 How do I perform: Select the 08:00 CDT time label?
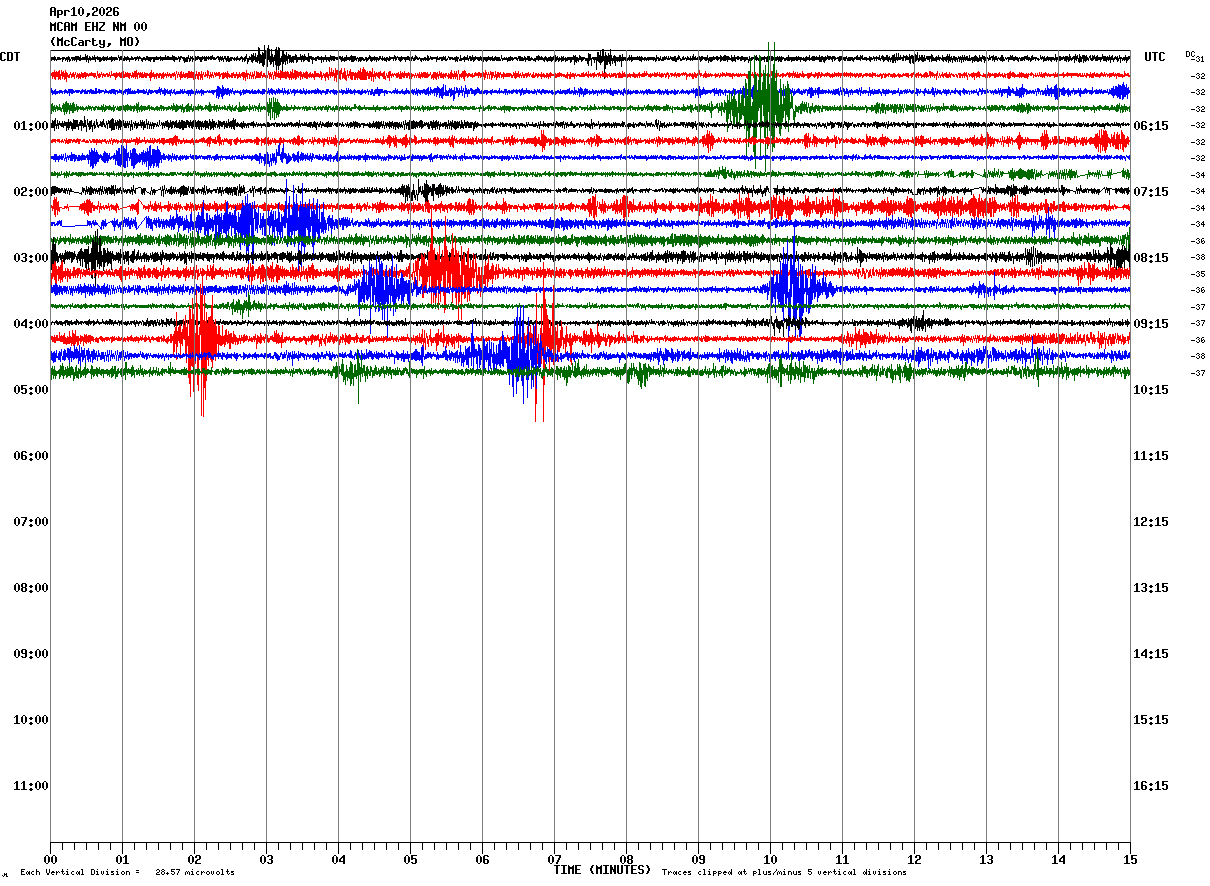click(x=31, y=588)
